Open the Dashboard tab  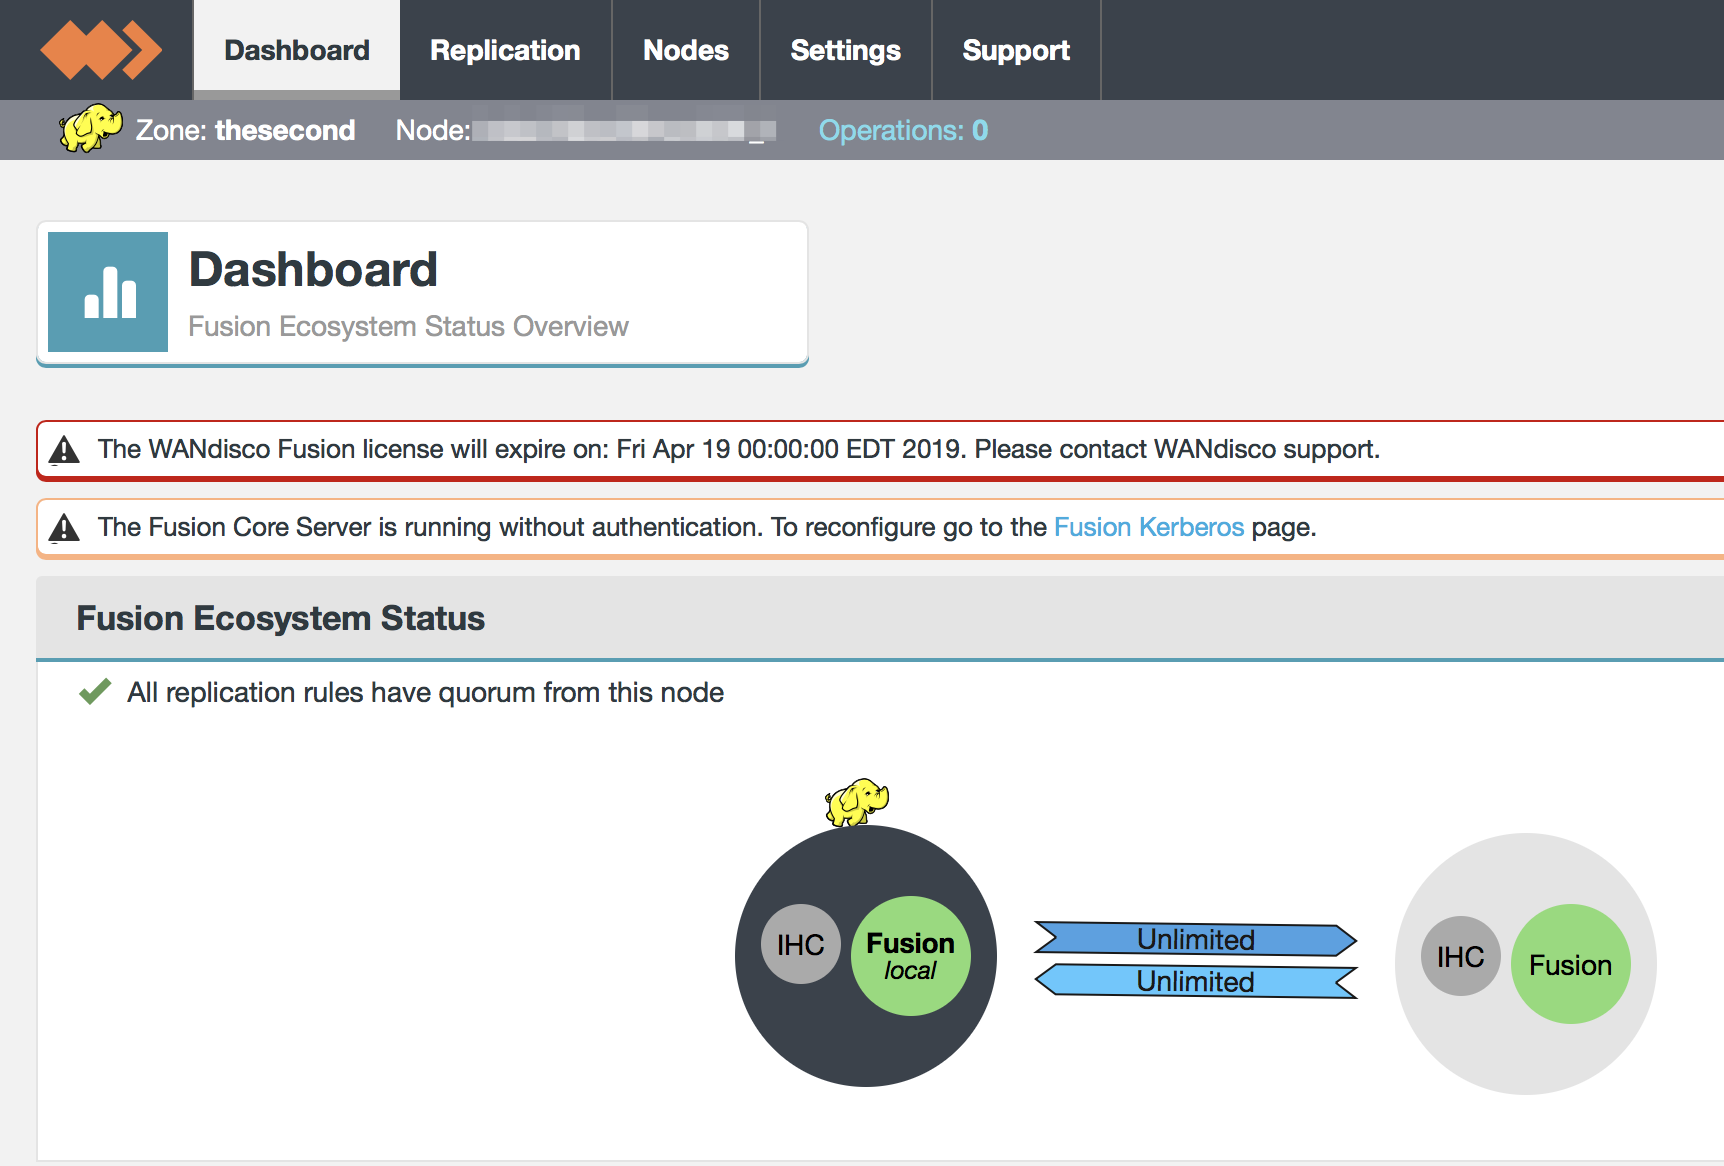[297, 50]
